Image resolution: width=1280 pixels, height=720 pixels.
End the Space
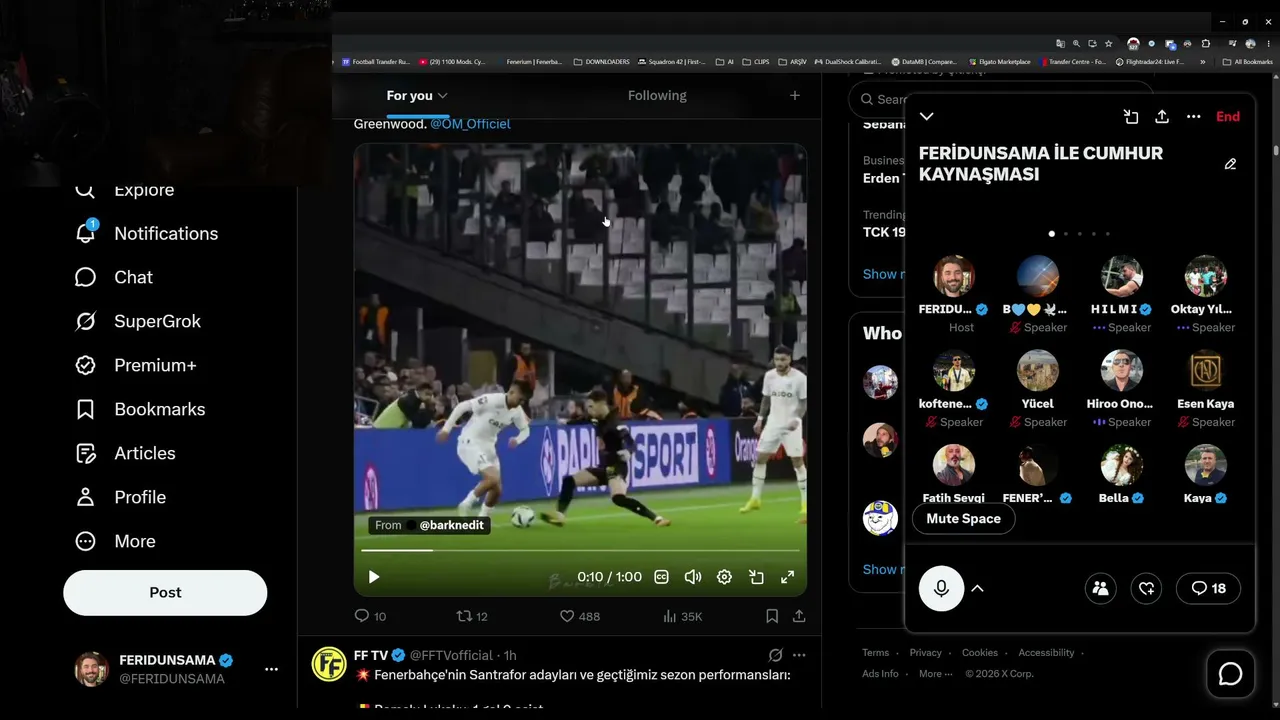click(1228, 116)
